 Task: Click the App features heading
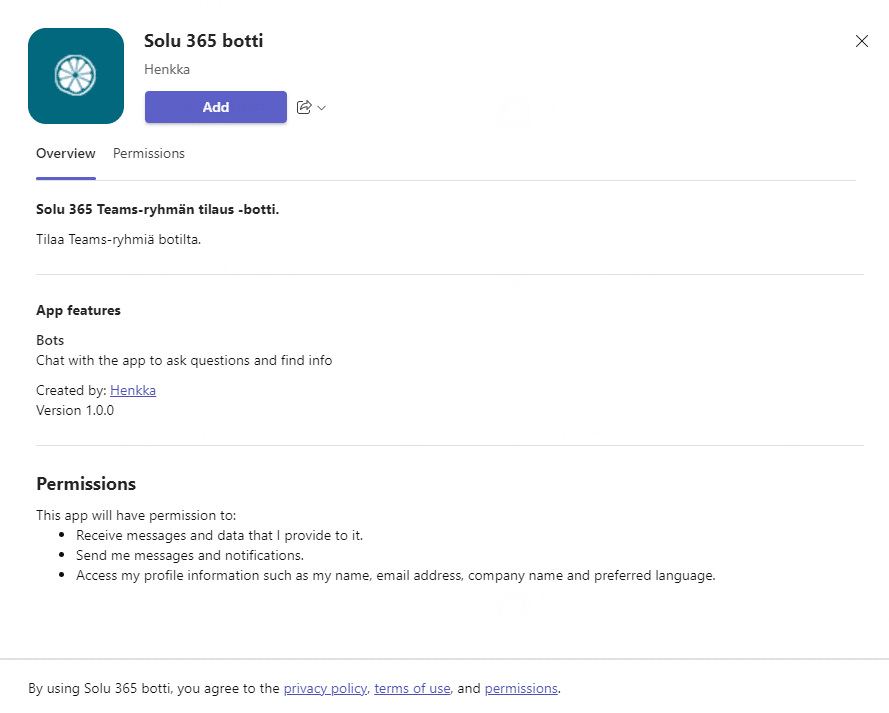coord(78,310)
